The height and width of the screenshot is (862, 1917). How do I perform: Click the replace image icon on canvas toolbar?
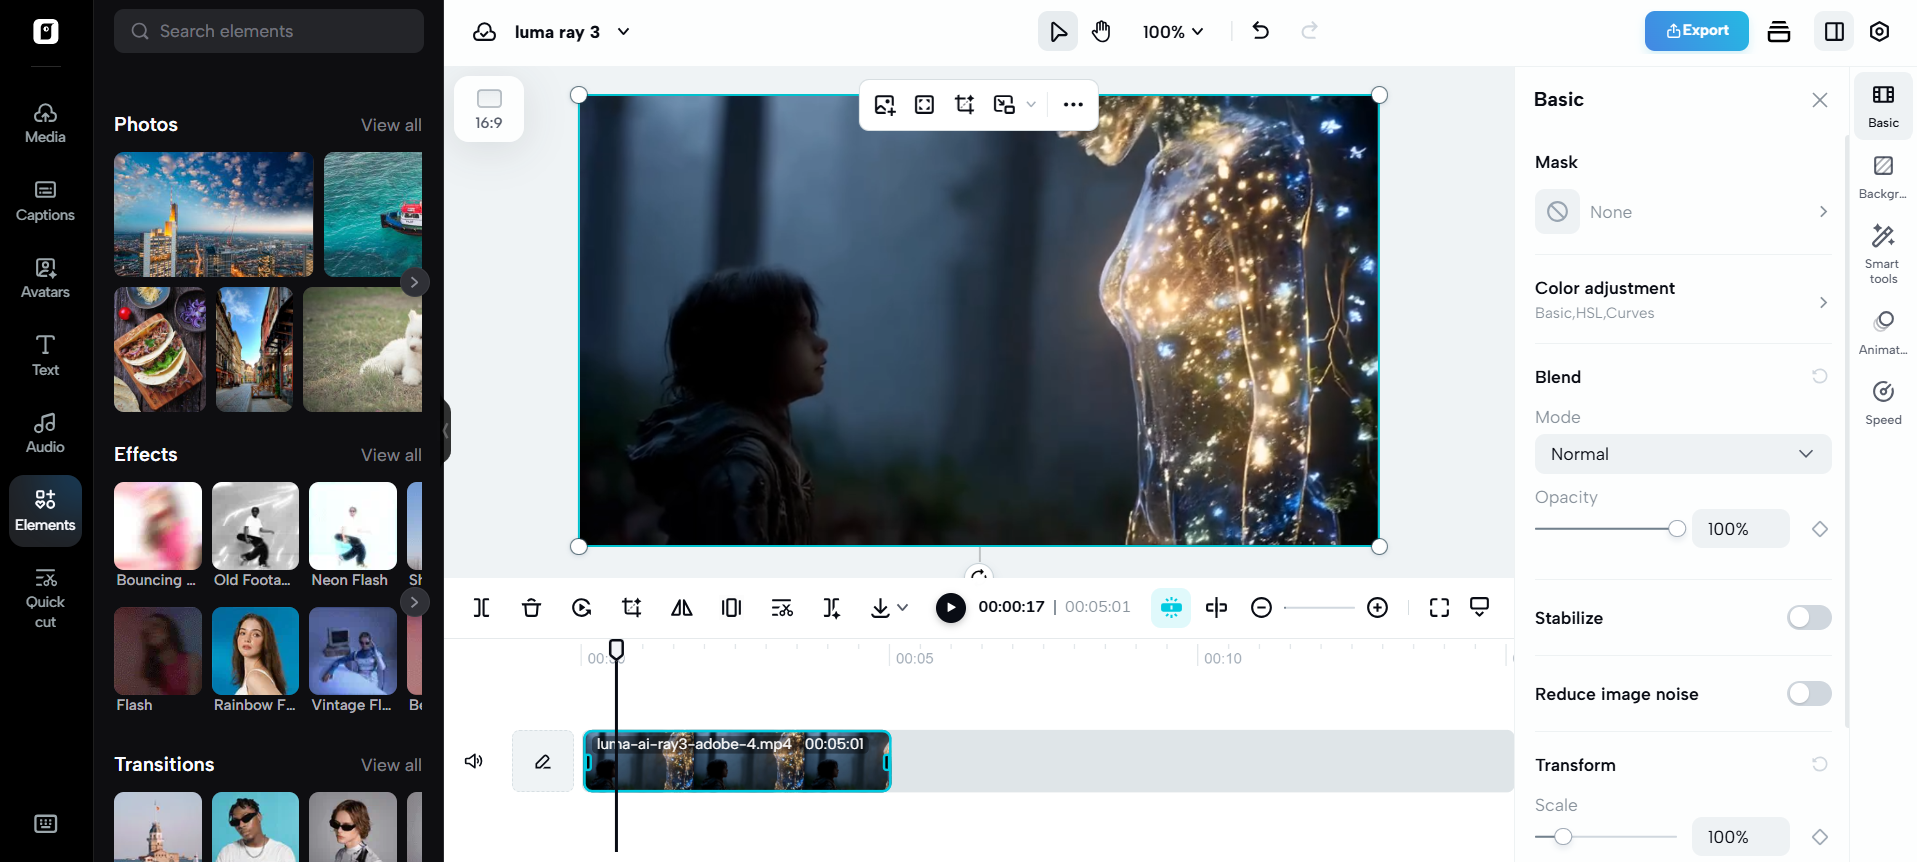[x=885, y=105]
